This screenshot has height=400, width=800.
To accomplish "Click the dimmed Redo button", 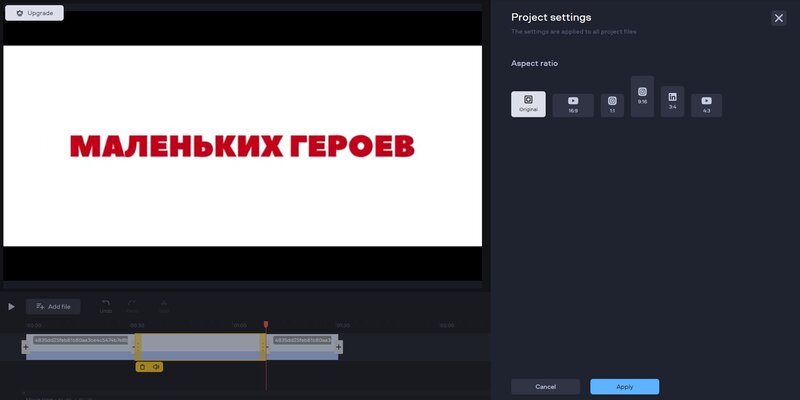I will [132, 306].
